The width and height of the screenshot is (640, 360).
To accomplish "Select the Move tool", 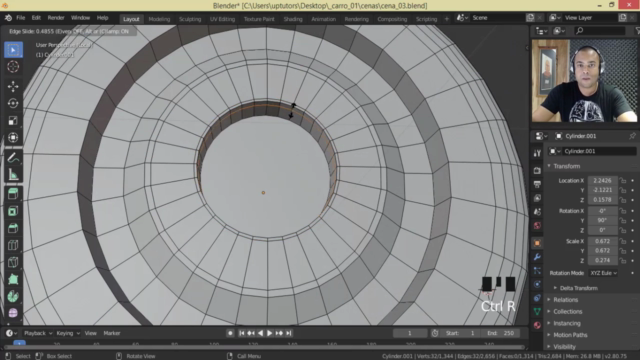I will (x=13, y=86).
